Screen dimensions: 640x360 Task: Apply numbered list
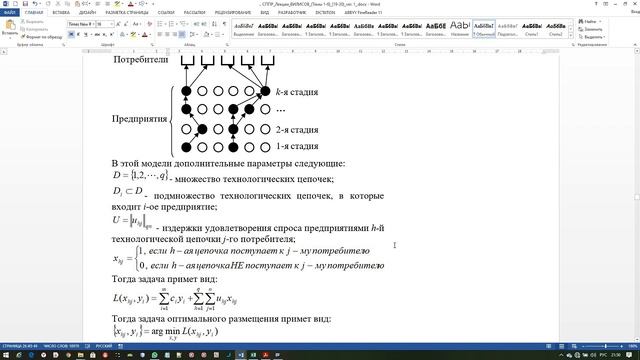pos(171,24)
